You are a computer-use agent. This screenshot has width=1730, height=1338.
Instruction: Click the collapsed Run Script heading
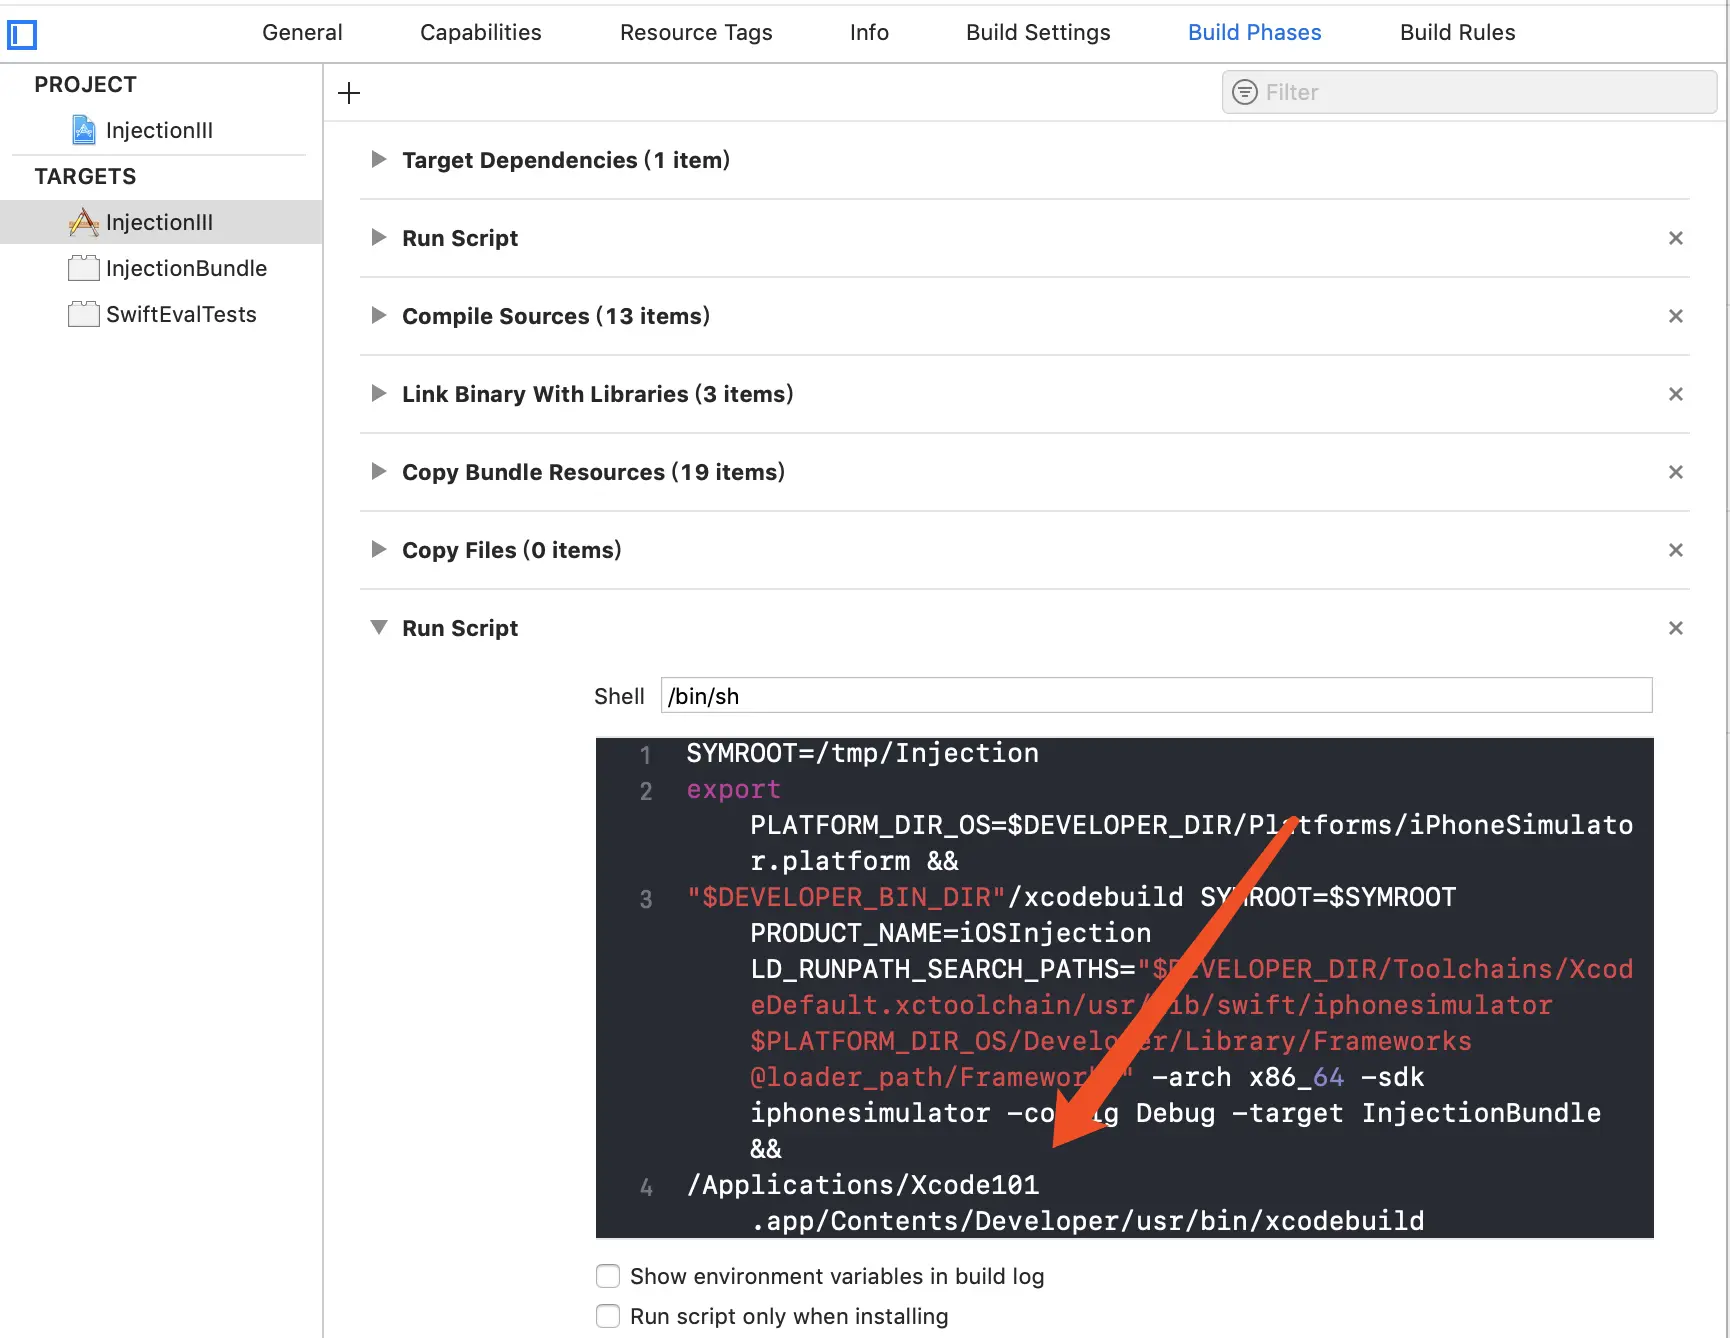(x=460, y=238)
